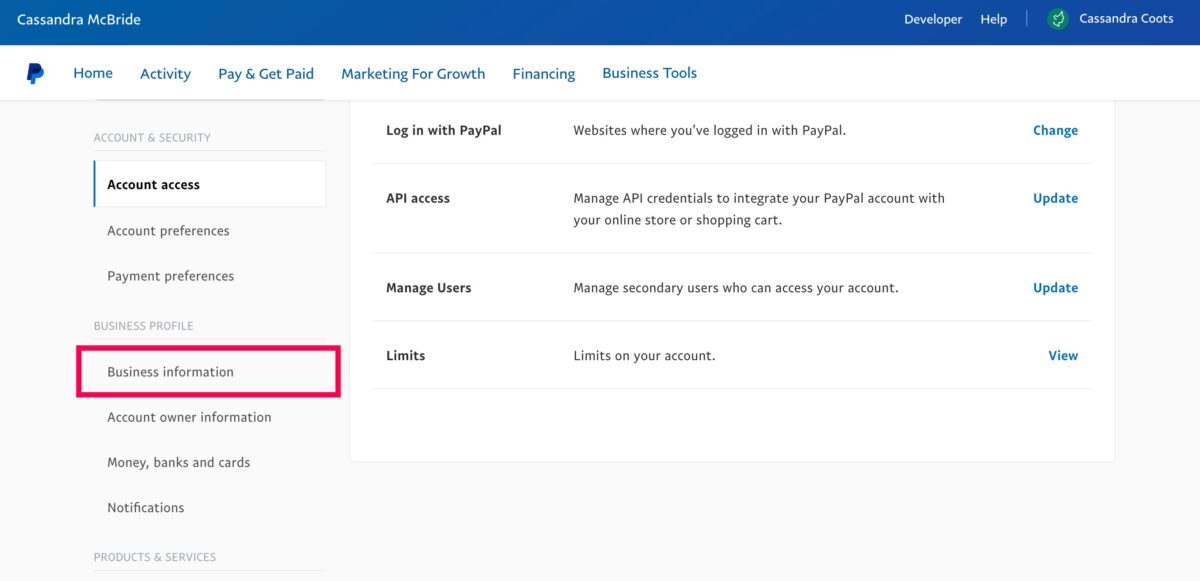Screen dimensions: 1200x581
Task: Click the 'API access' row label
Action: [418, 198]
